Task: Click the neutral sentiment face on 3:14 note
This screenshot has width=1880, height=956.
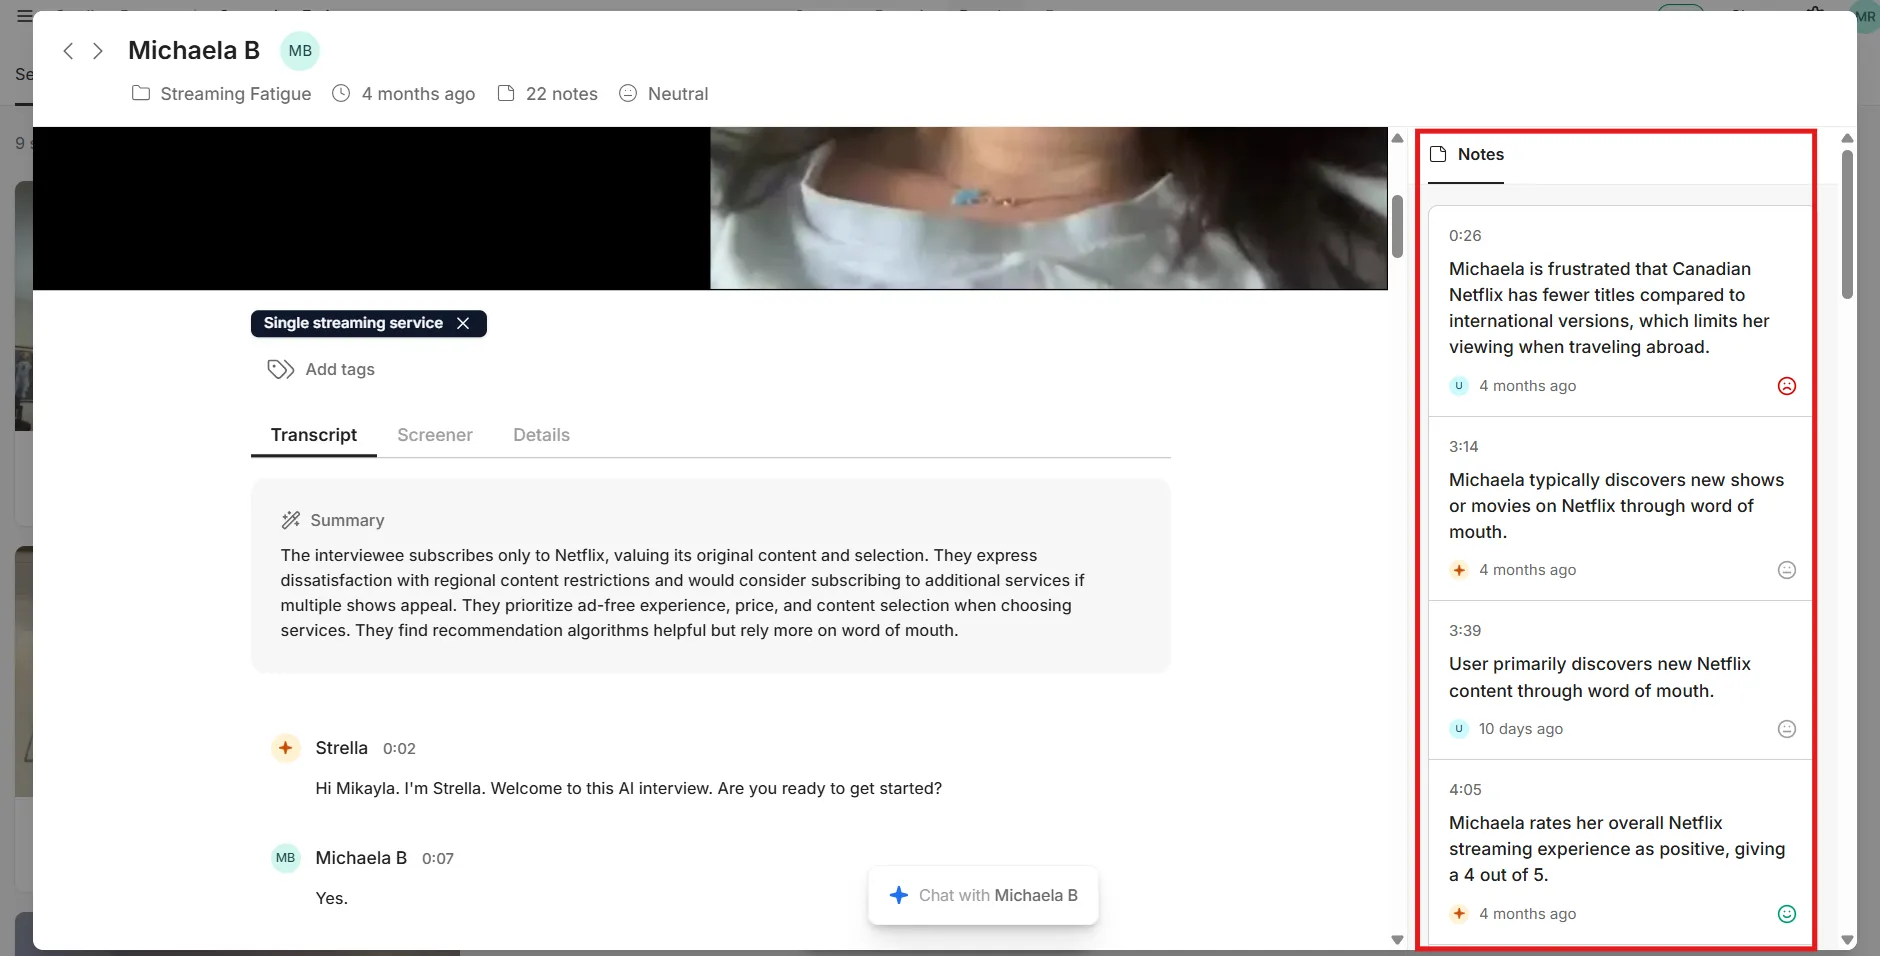Action: click(x=1787, y=570)
